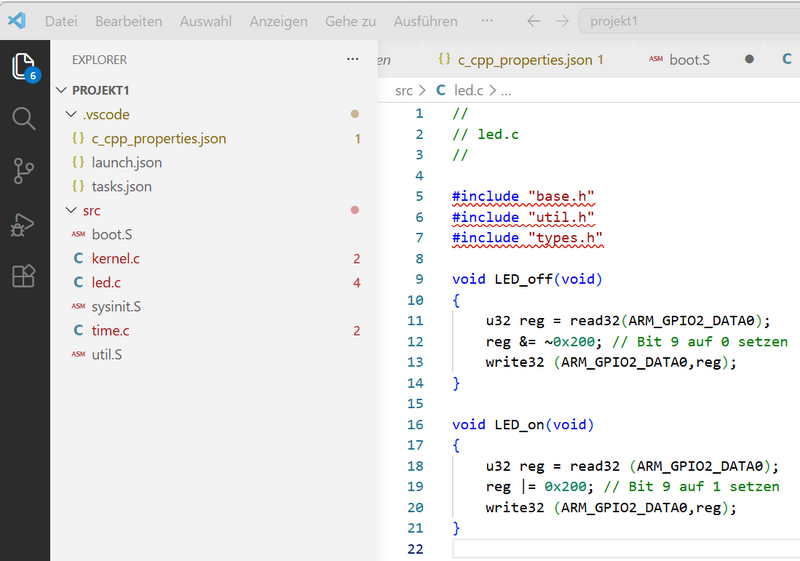Screen dimensions: 800x561
Task: Open the Gehe zu menu
Action: coord(351,21)
